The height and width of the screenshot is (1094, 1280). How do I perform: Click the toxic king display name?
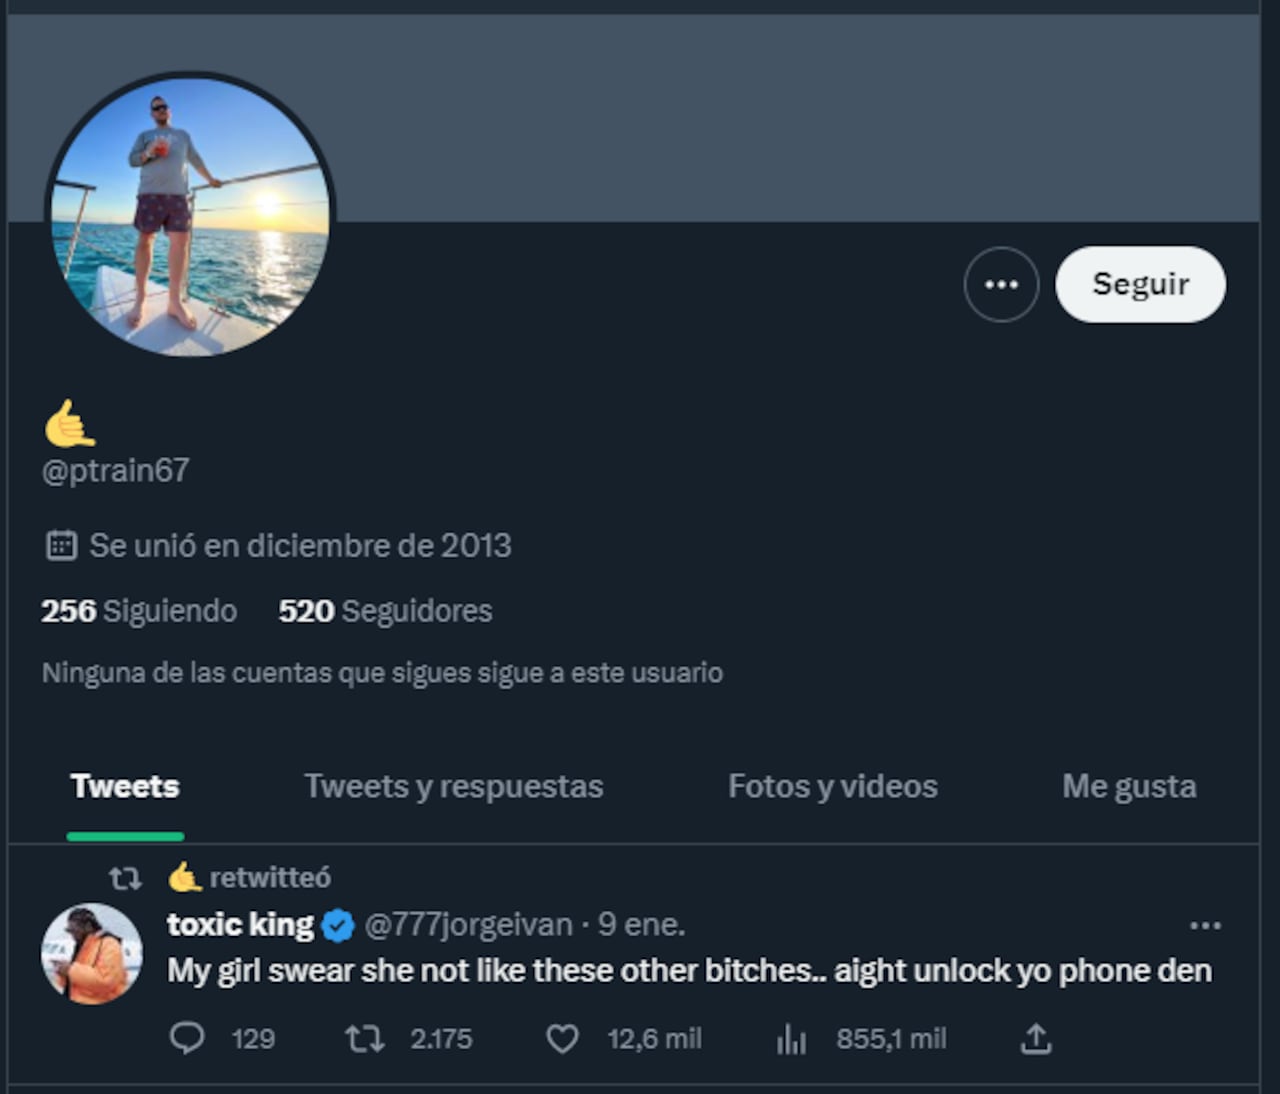(240, 925)
